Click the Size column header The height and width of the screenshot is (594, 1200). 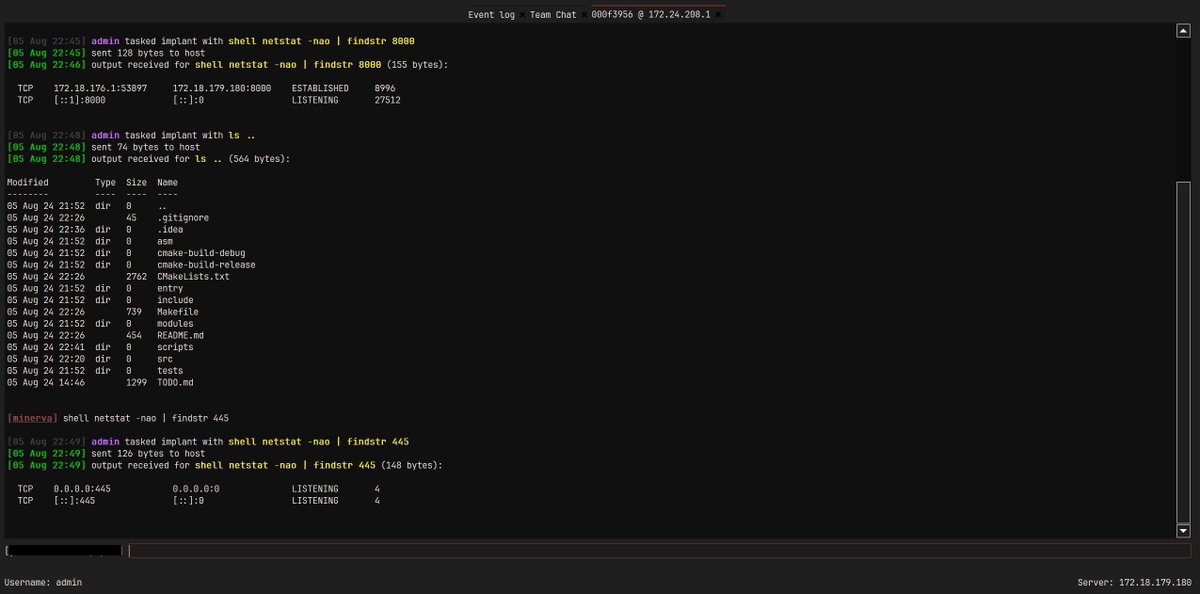137,182
